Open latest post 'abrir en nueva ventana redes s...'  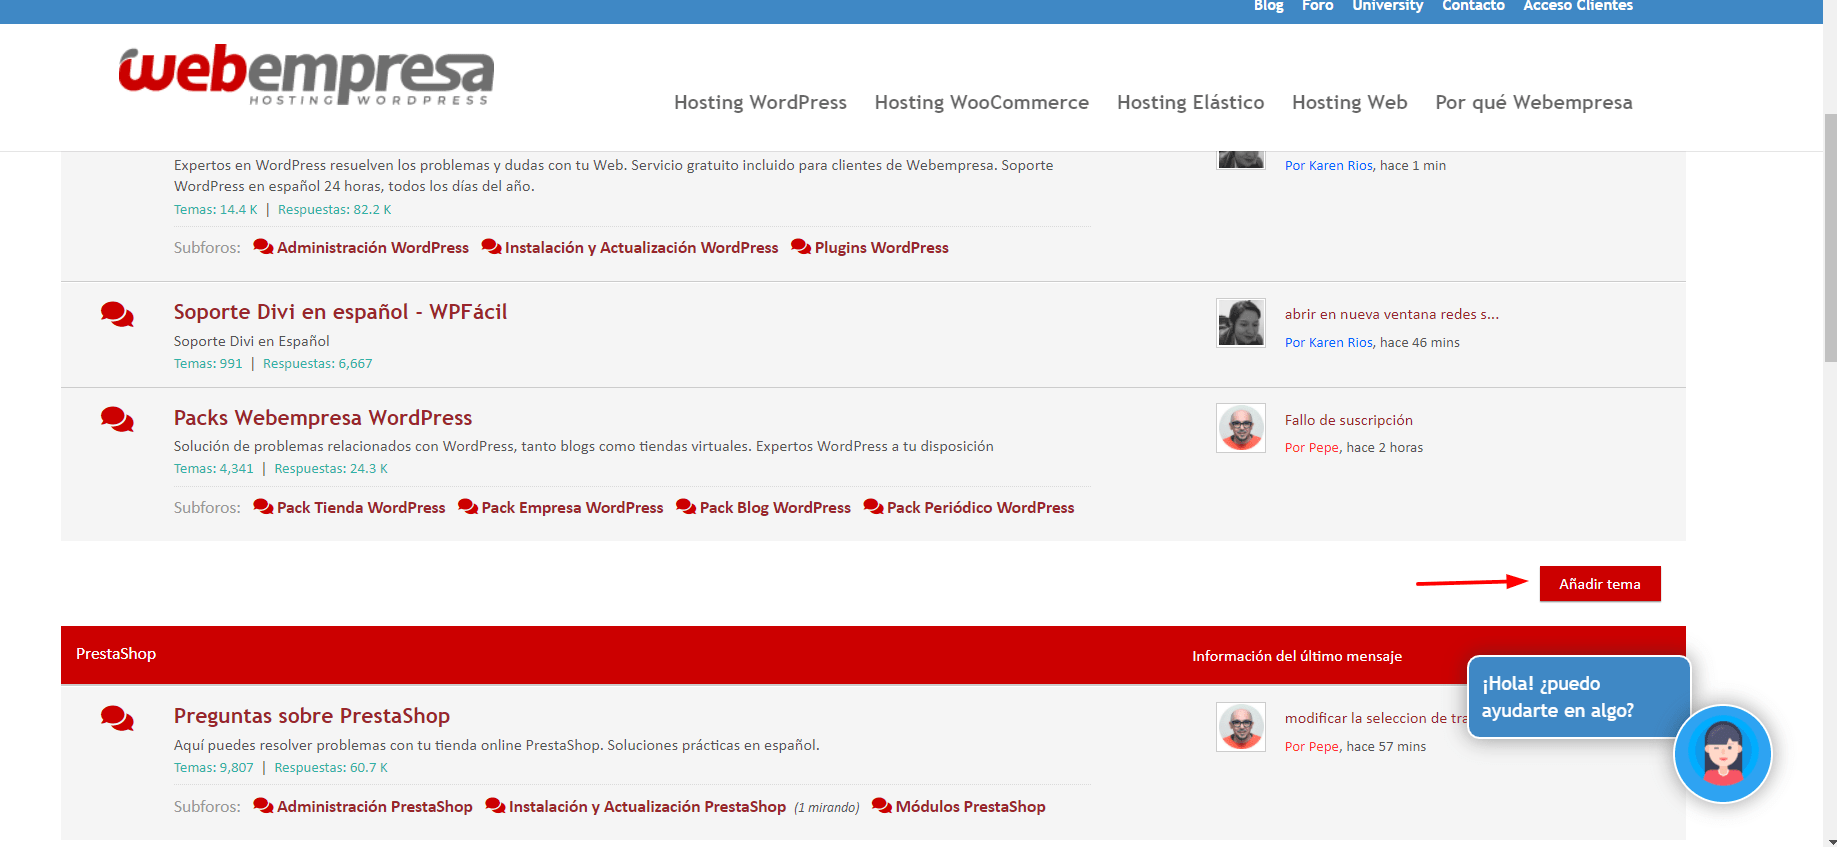coord(1391,314)
